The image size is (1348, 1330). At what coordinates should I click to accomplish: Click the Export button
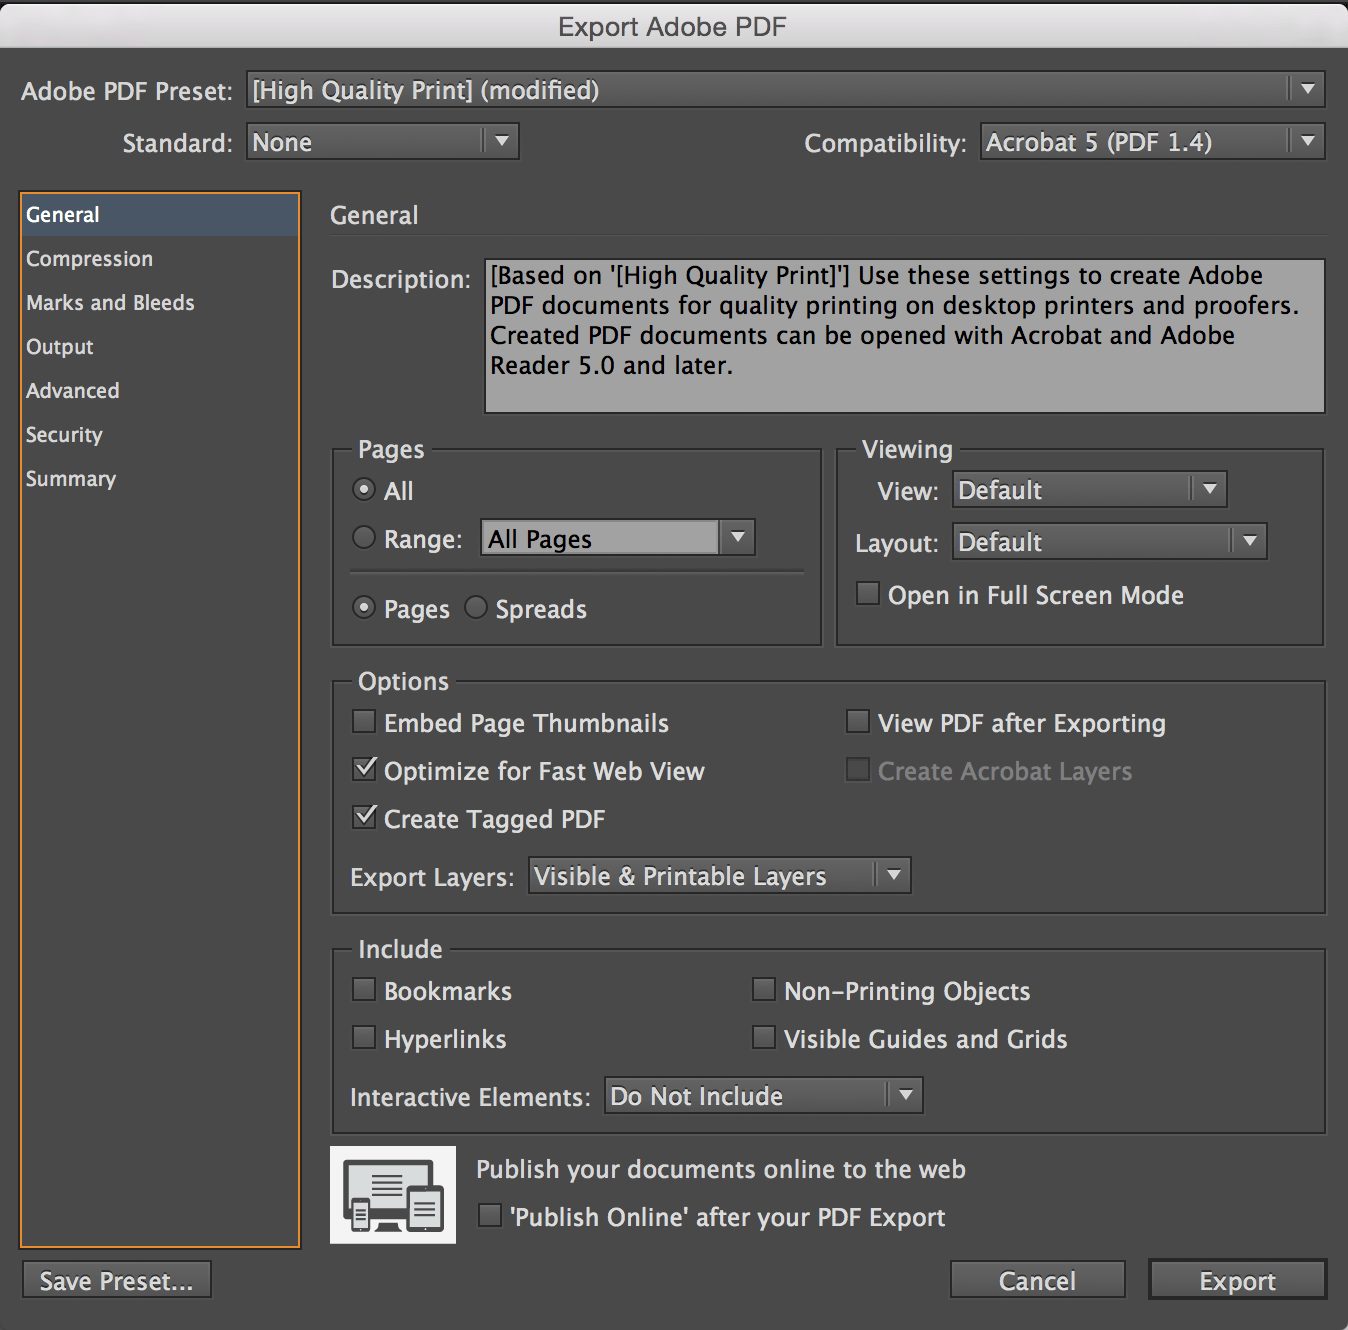(1237, 1280)
